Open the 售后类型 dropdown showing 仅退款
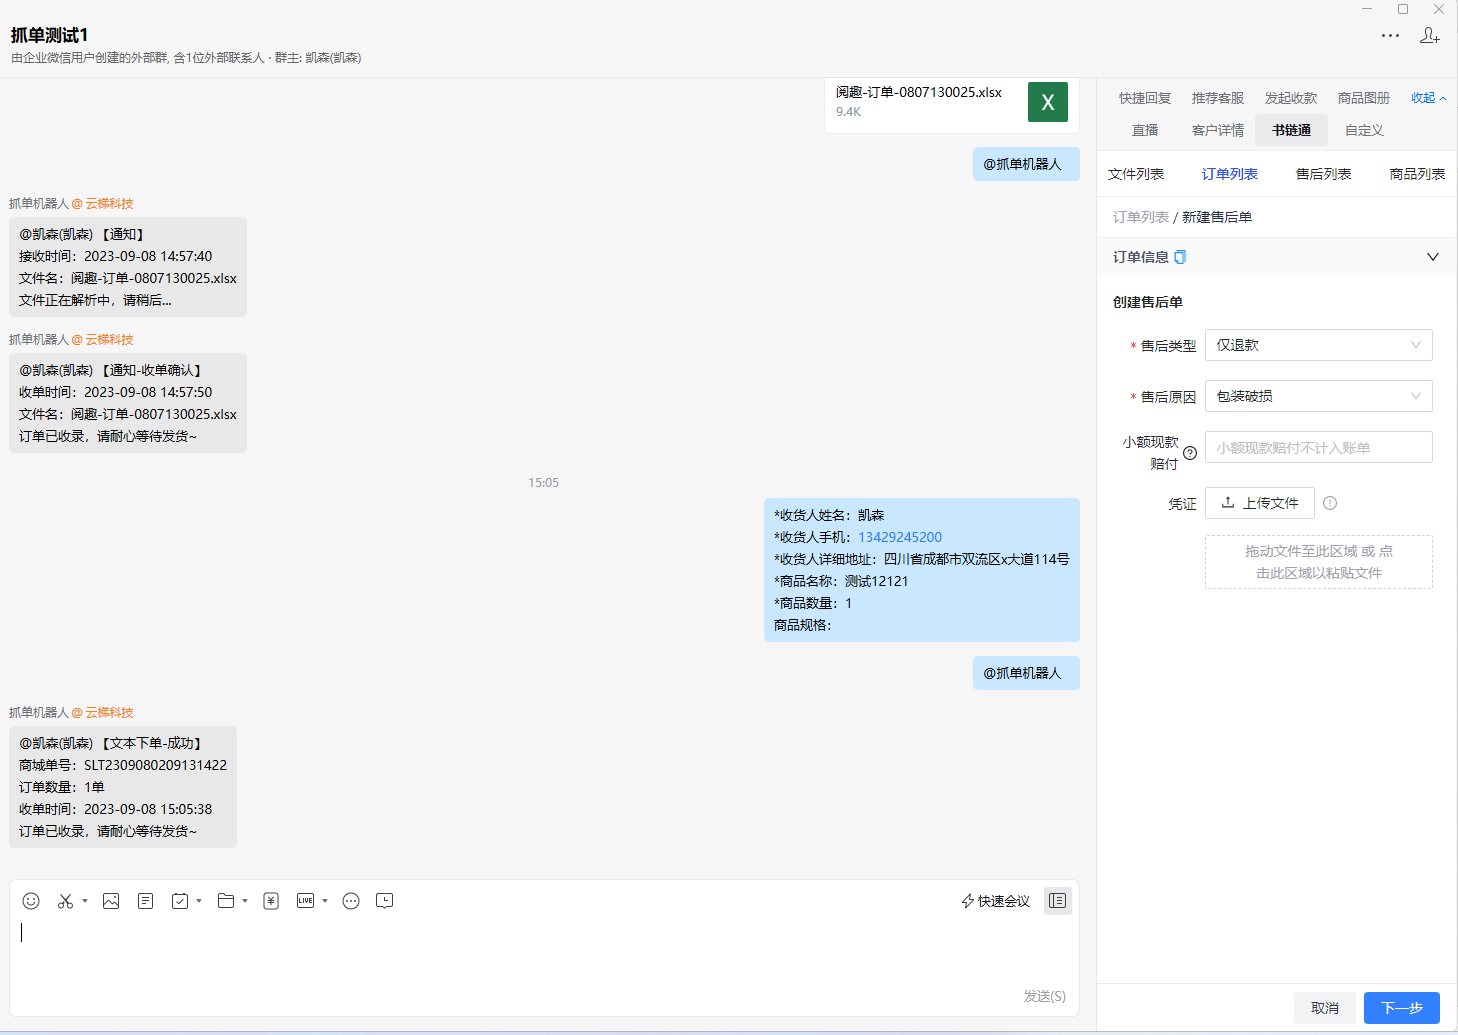Screen dimensions: 1458x1035 point(1319,345)
